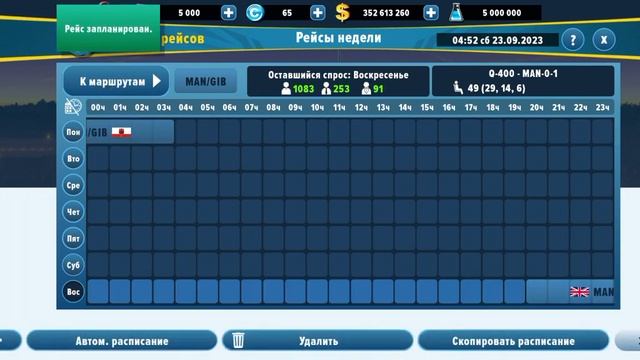This screenshot has width=640, height=360.
Task: Click the 12ч hour column header
Action: click(x=361, y=107)
